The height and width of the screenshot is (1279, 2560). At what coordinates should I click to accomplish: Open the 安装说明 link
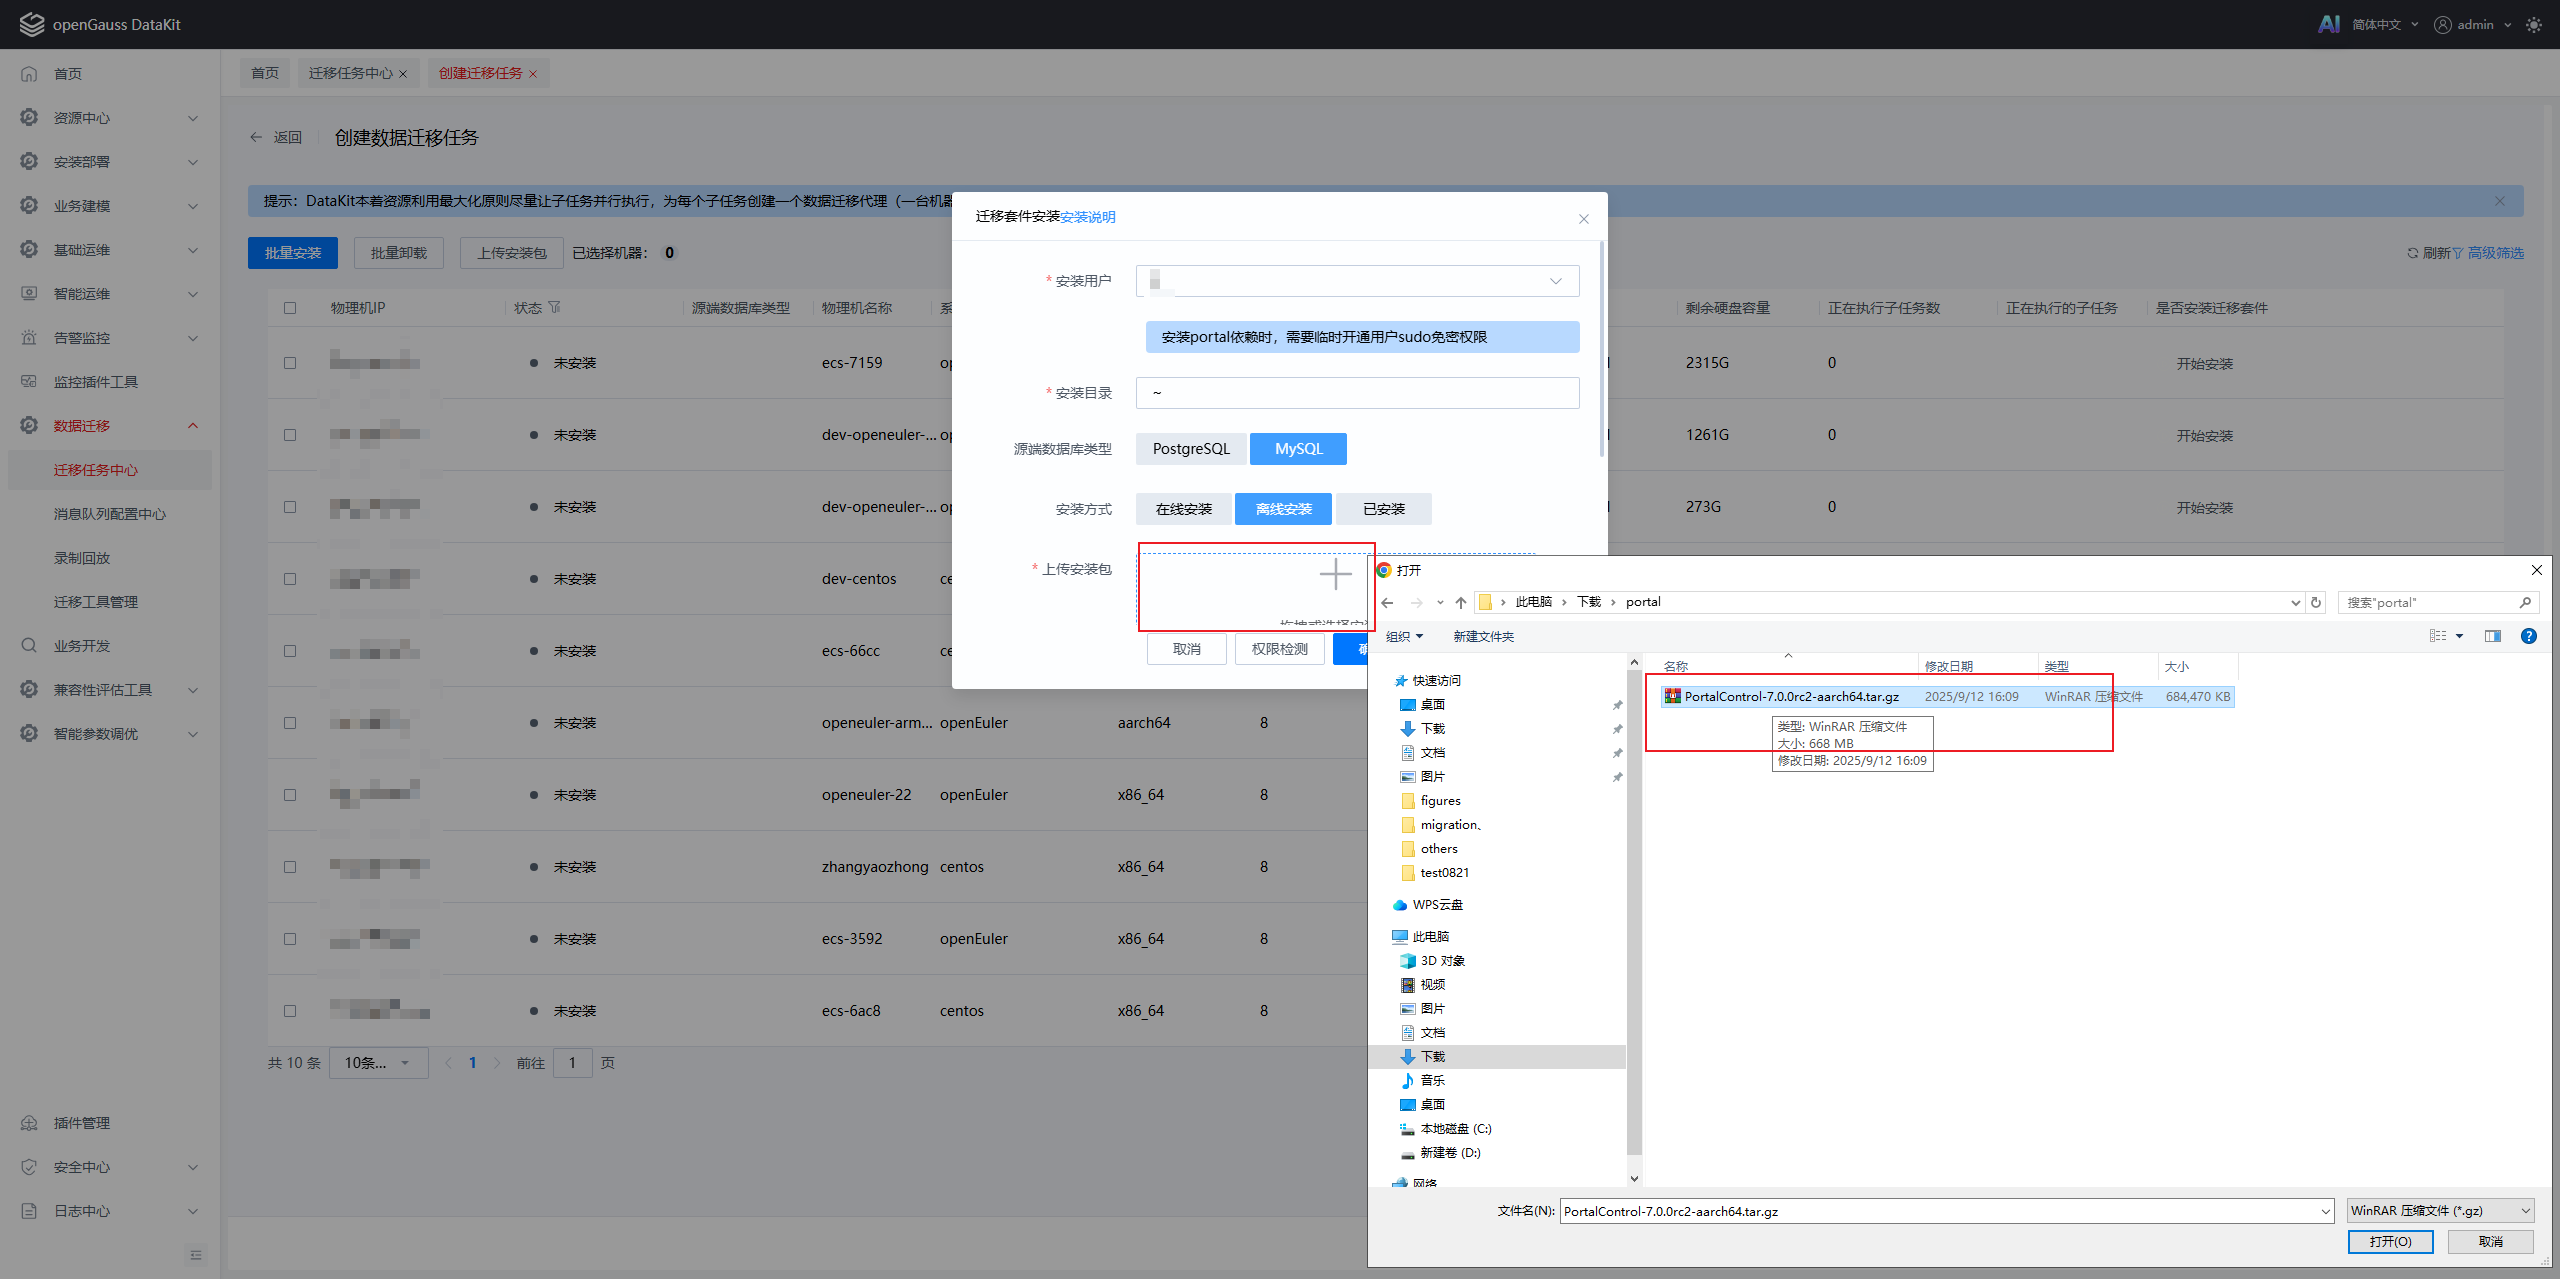[x=1088, y=217]
